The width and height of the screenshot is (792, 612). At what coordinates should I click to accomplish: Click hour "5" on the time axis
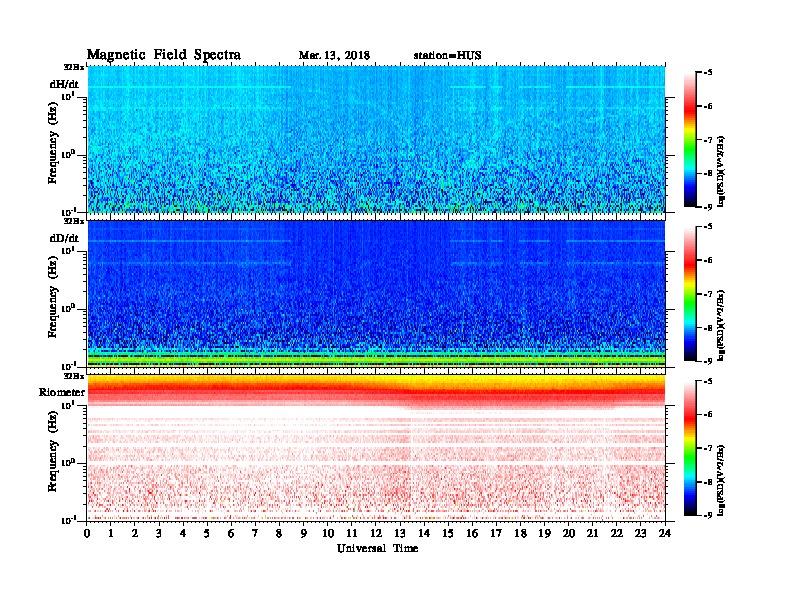click(207, 533)
